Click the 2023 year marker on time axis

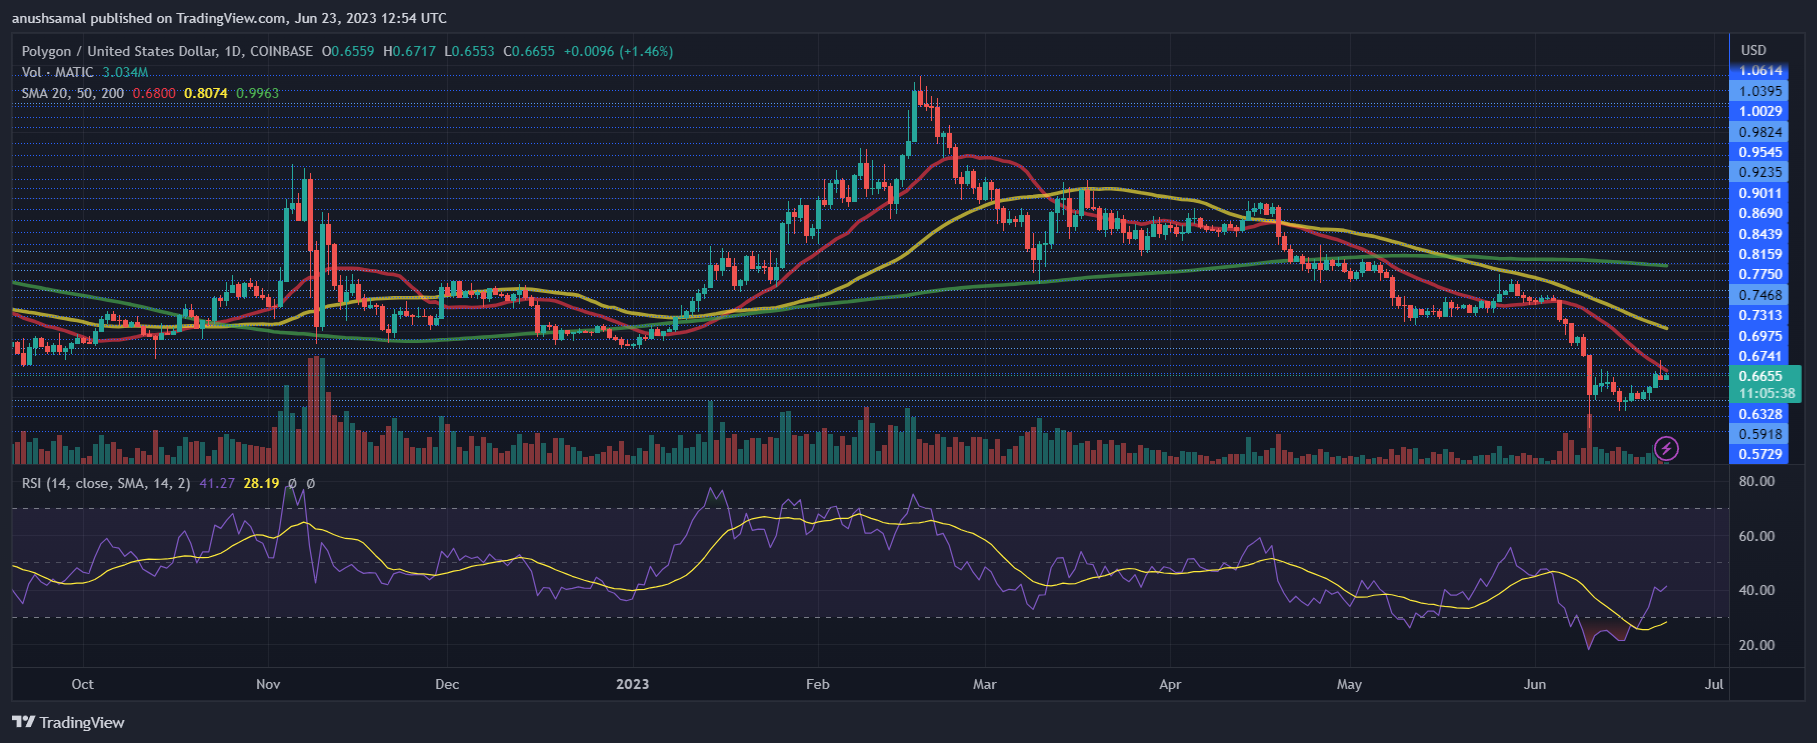(x=632, y=684)
